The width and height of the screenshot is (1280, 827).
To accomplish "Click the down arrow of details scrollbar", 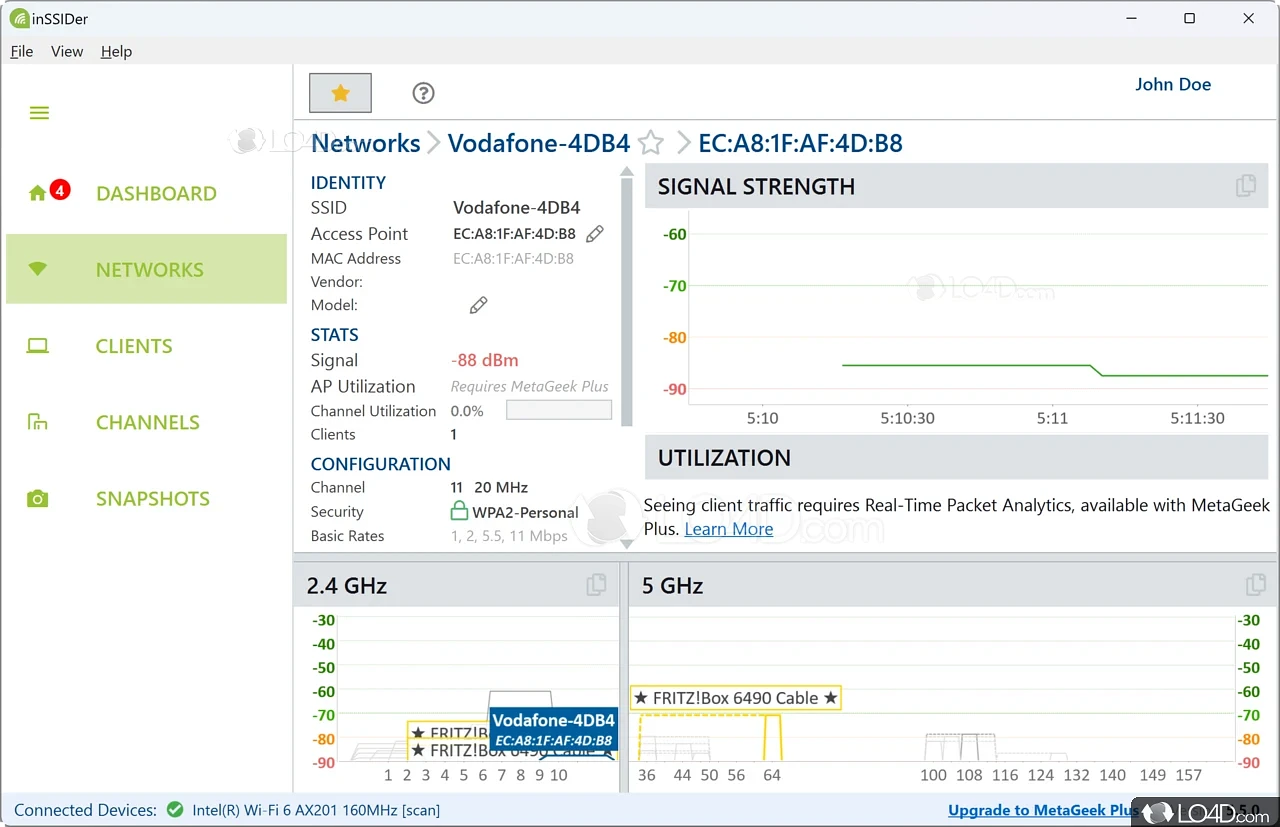I will click(x=627, y=544).
